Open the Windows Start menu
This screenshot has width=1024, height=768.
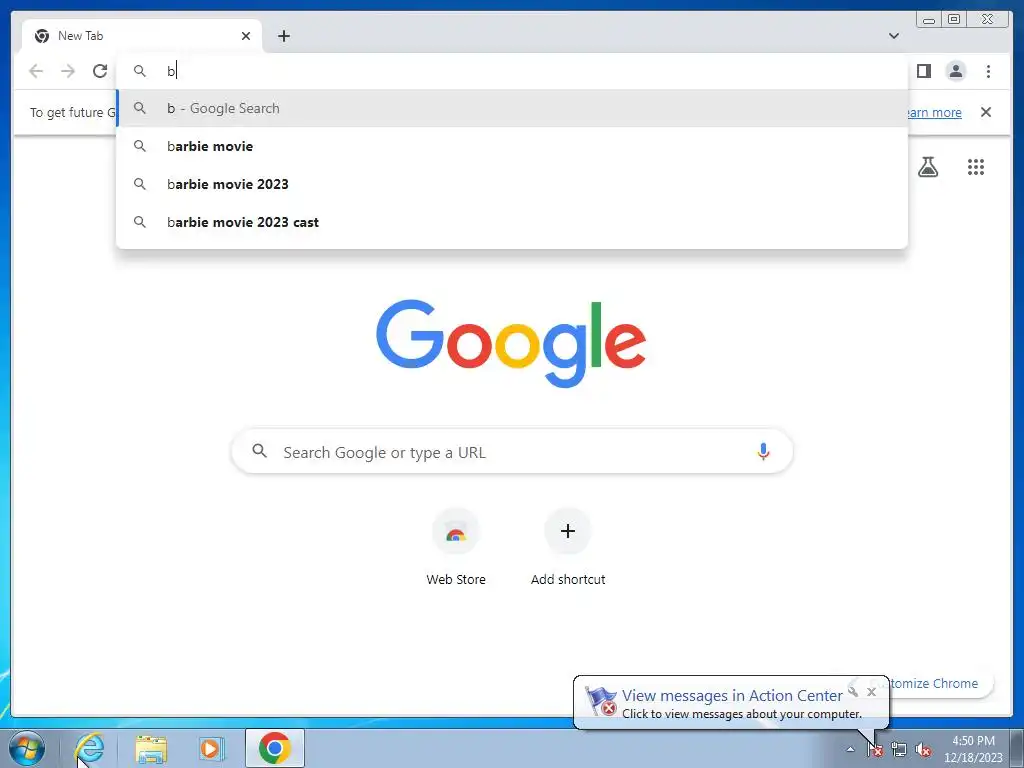tap(27, 748)
